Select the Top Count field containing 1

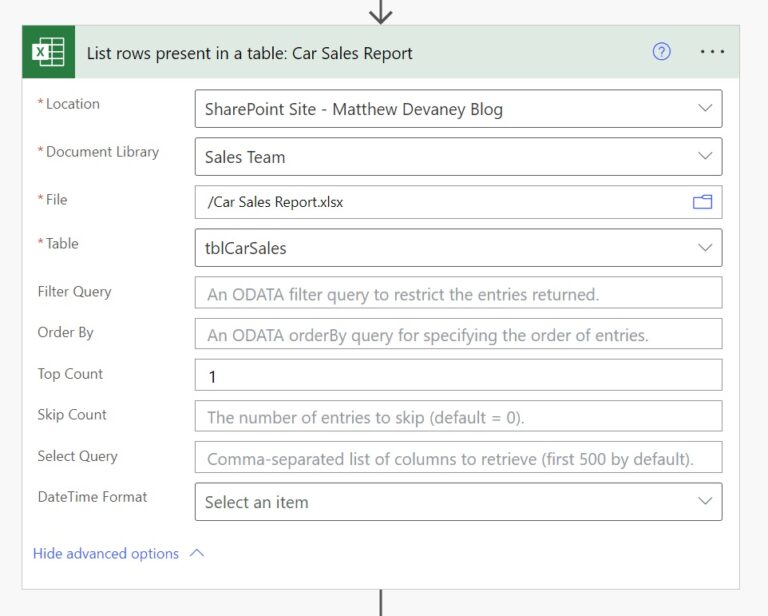coord(457,376)
